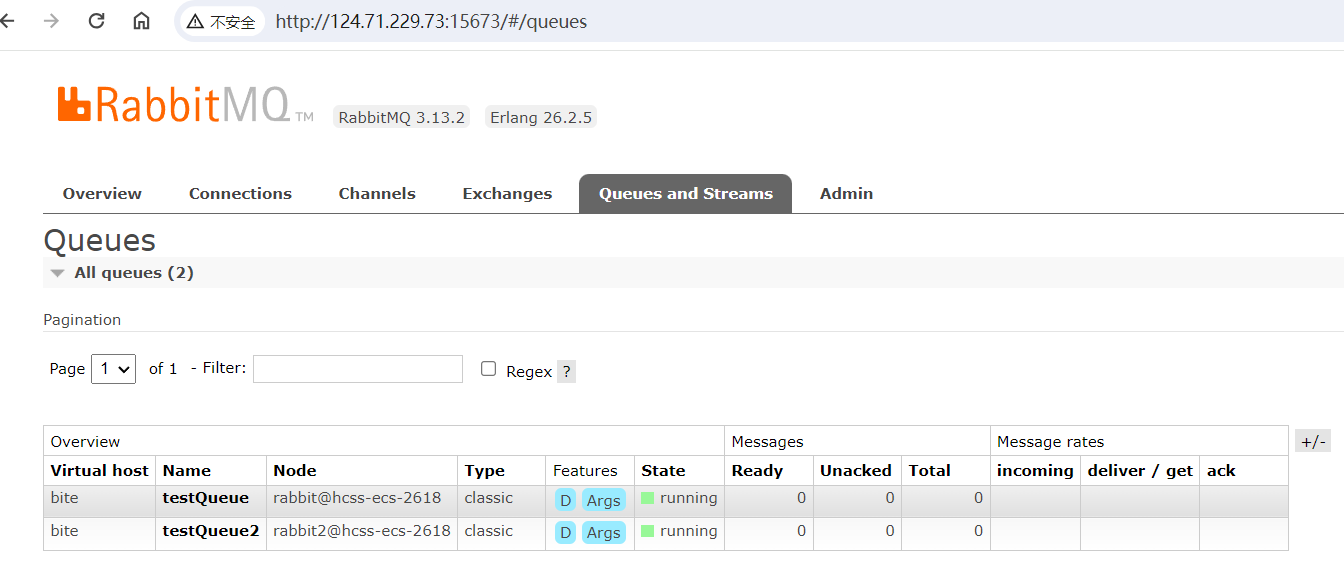Reload the page with the refresh icon
1344x563 pixels.
(97, 21)
